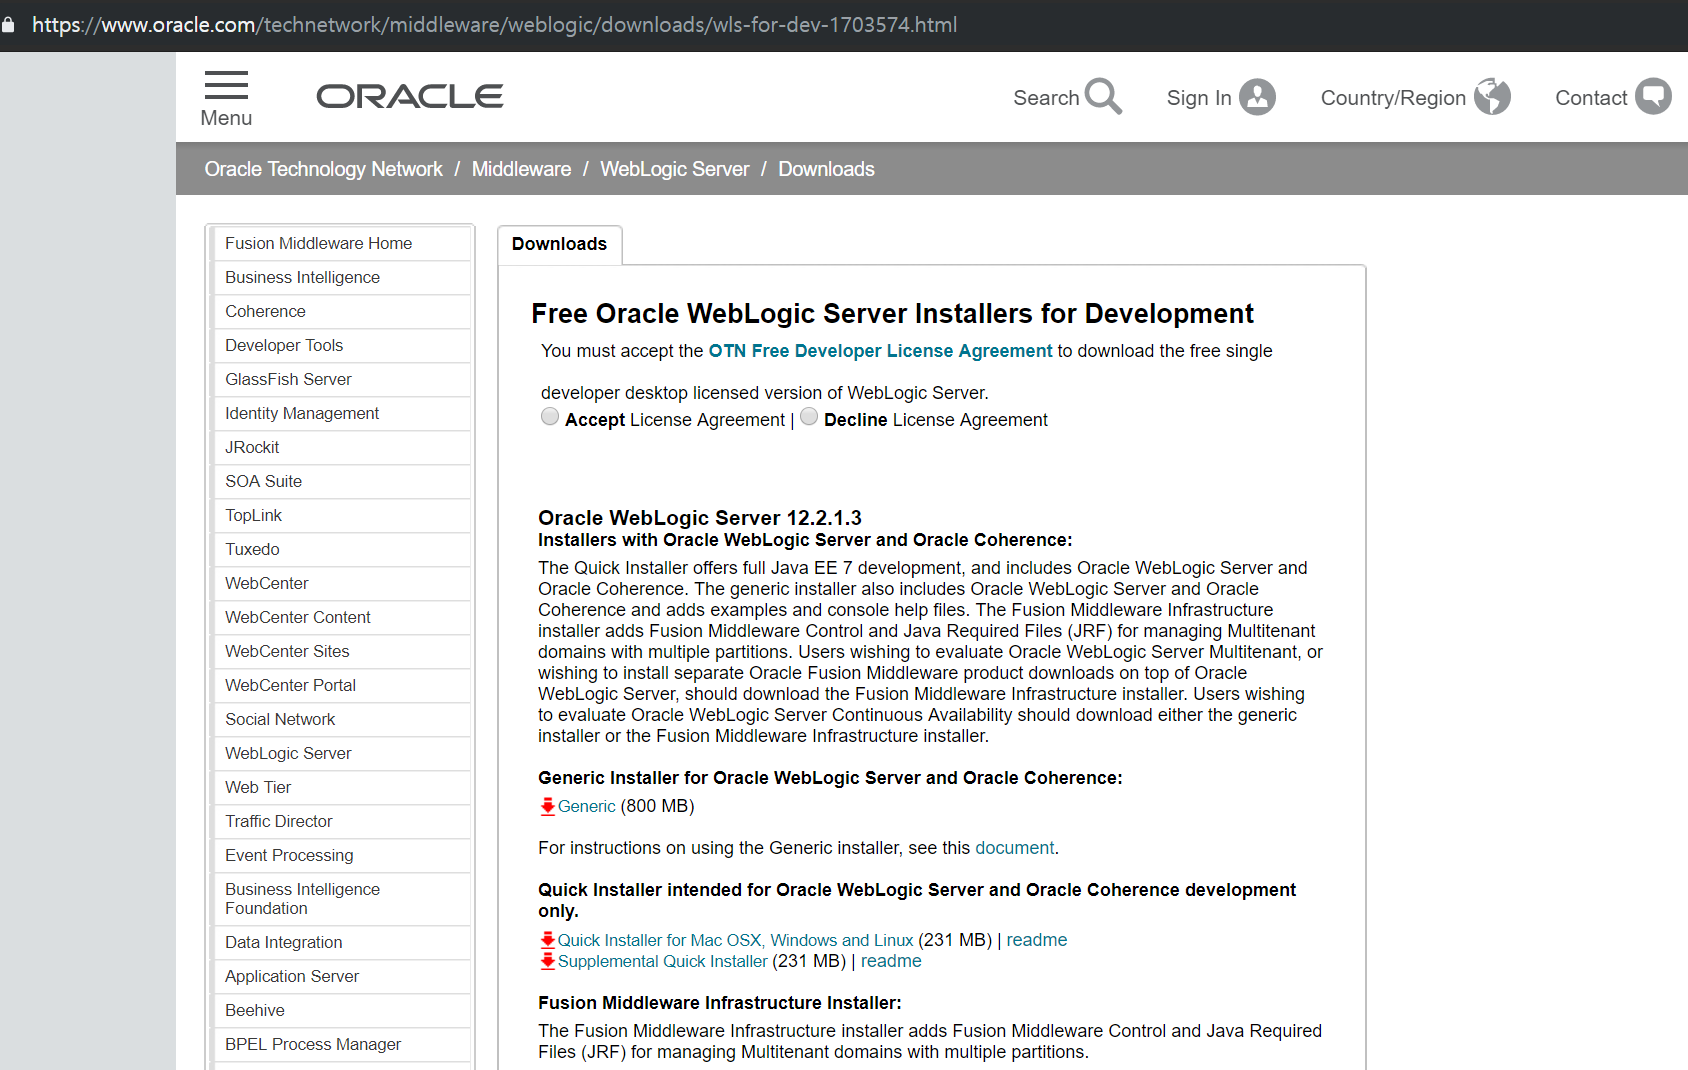1688x1070 pixels.
Task: Click 'Fusion Middleware Infrastructure Installer:' heading
Action: pyautogui.click(x=720, y=1003)
